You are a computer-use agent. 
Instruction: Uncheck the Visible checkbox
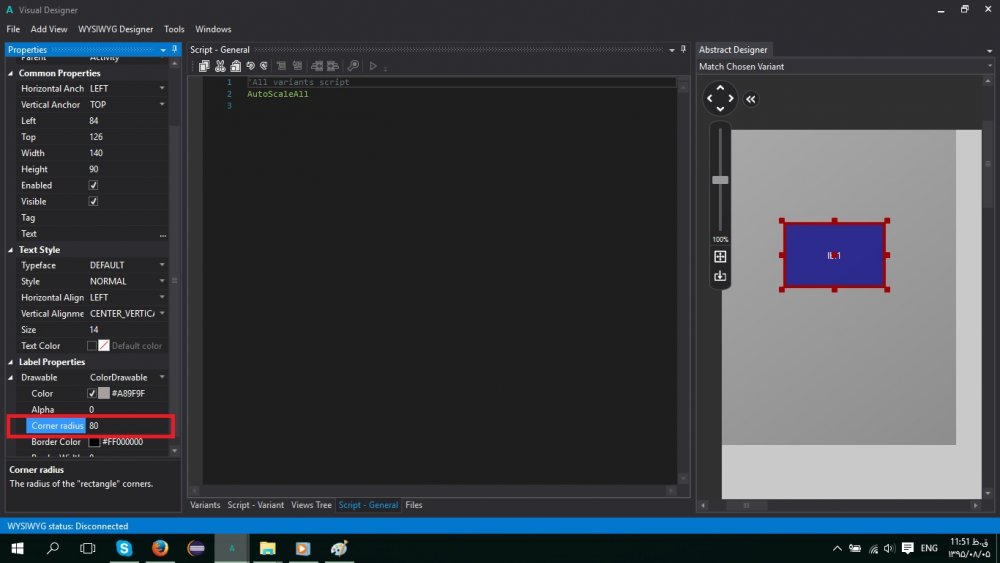click(x=93, y=201)
